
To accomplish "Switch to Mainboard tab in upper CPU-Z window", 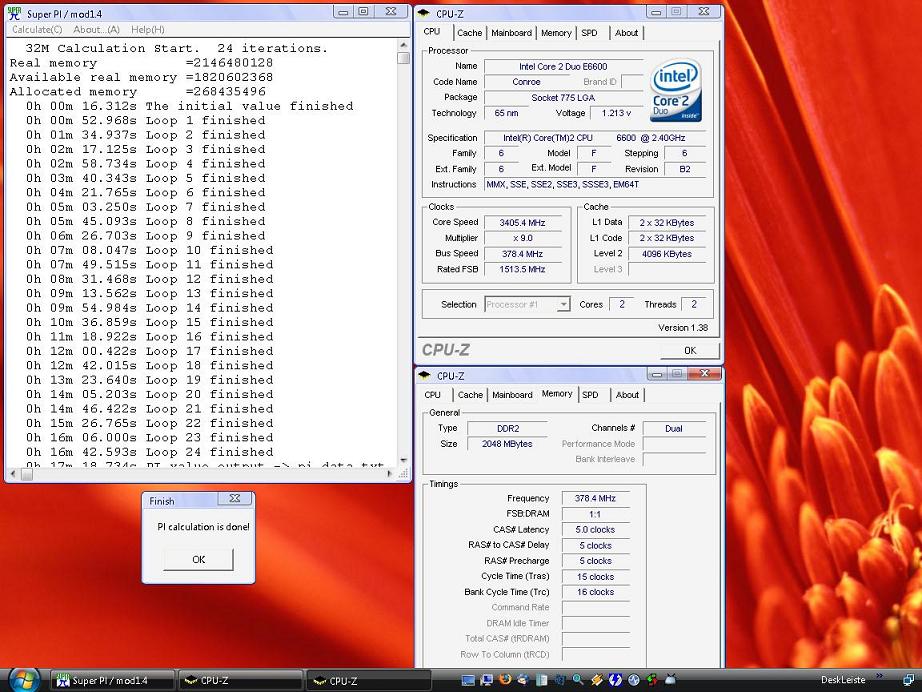I will click(511, 33).
